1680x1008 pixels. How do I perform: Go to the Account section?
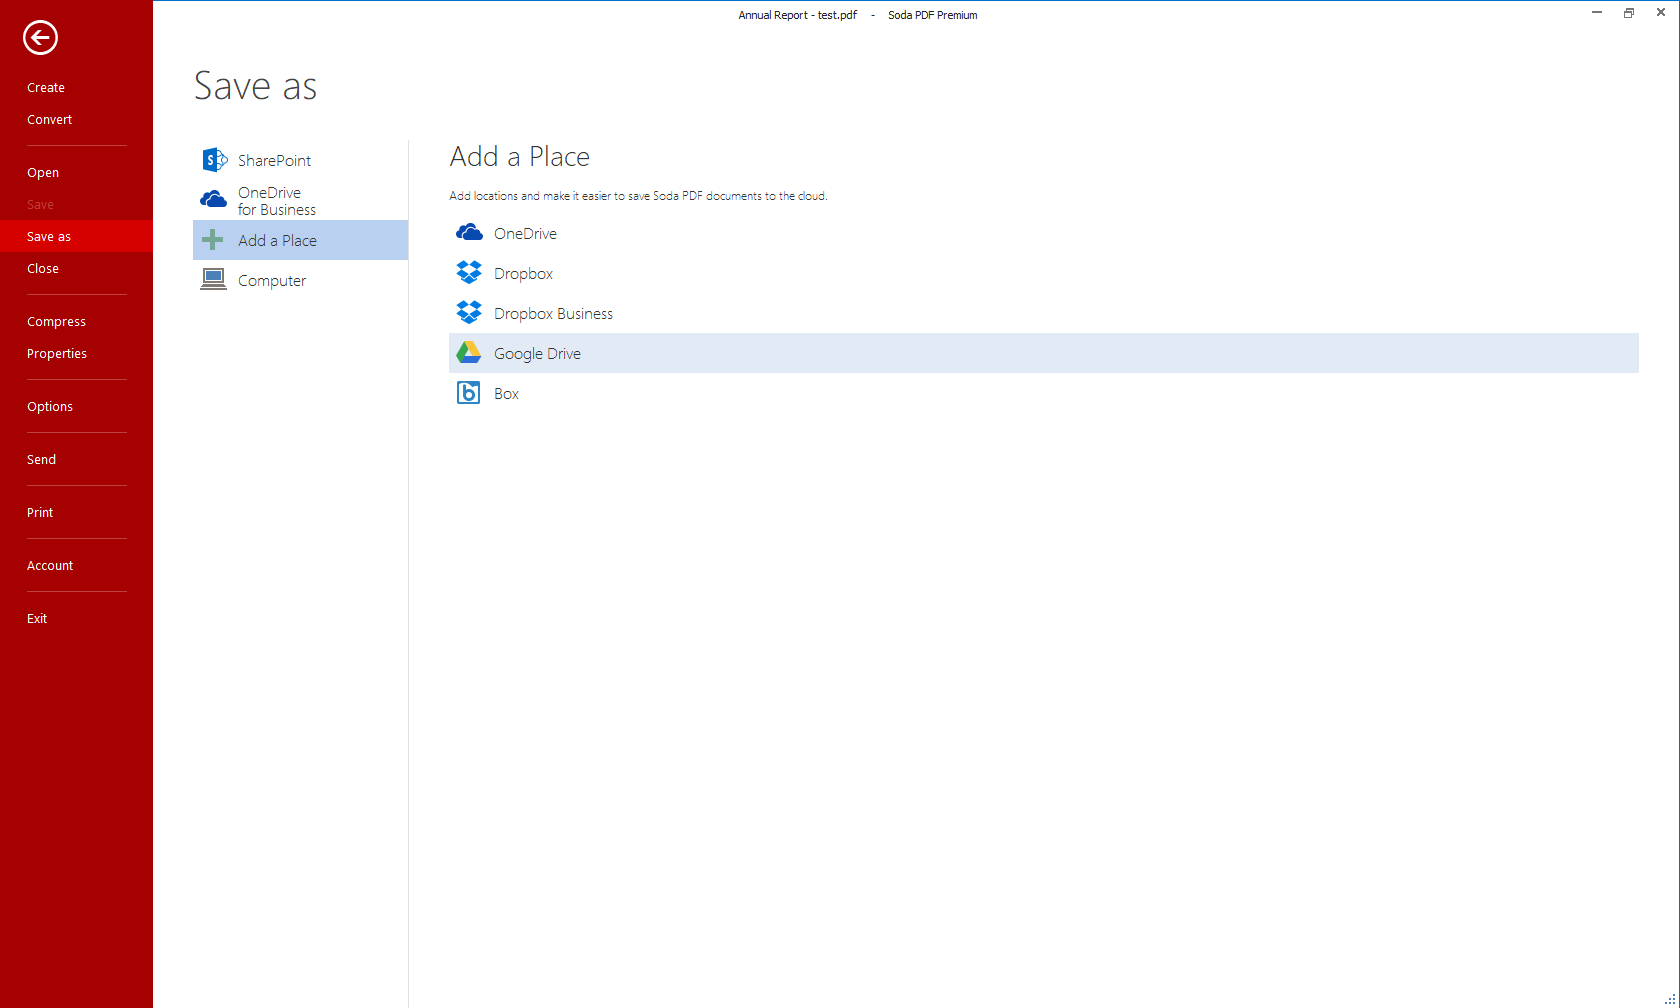(x=50, y=565)
